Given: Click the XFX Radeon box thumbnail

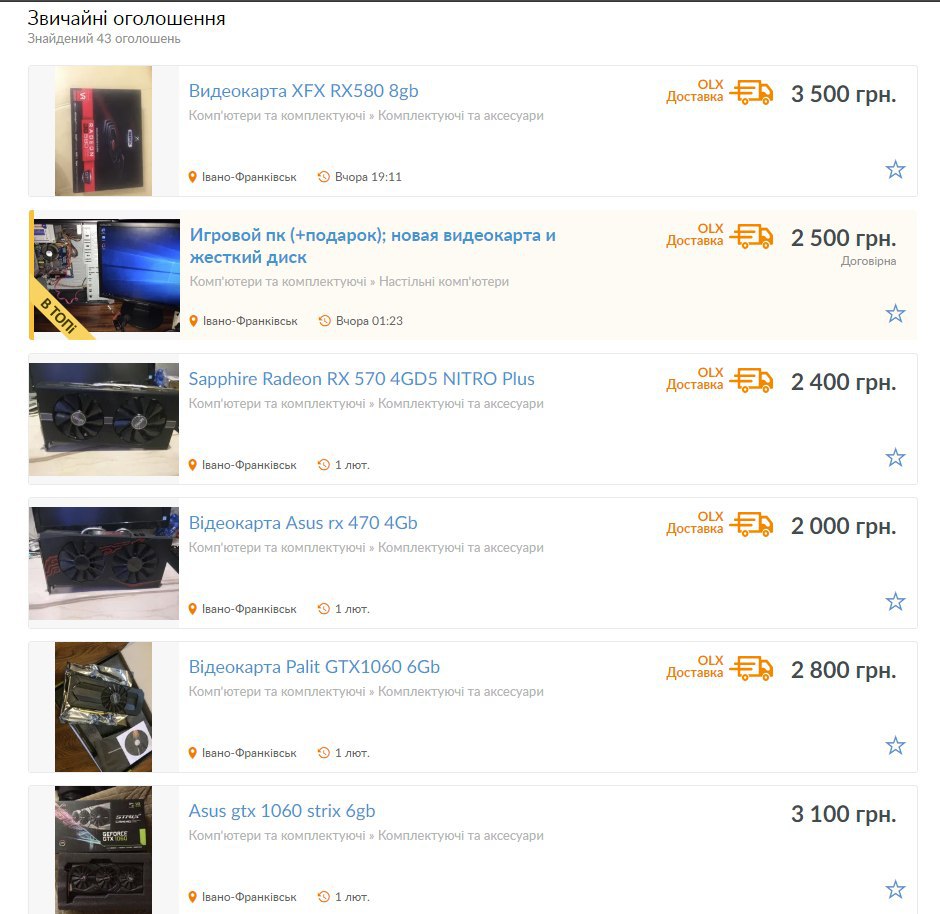Looking at the screenshot, I should point(103,131).
